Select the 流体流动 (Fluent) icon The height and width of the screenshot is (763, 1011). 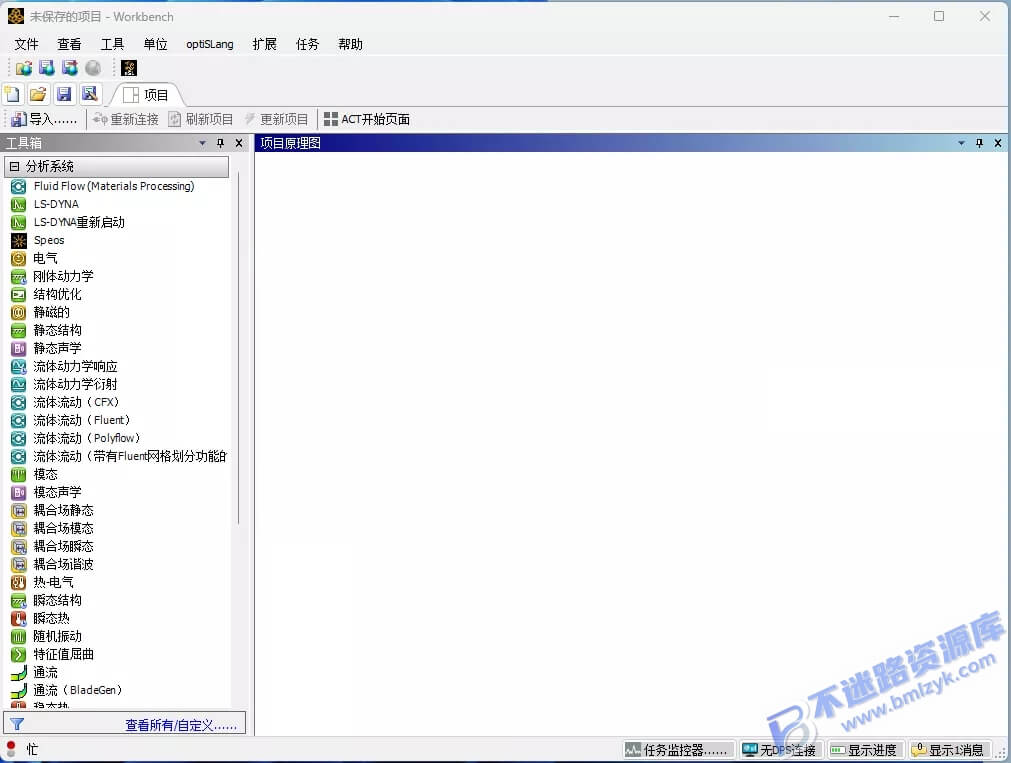click(19, 421)
